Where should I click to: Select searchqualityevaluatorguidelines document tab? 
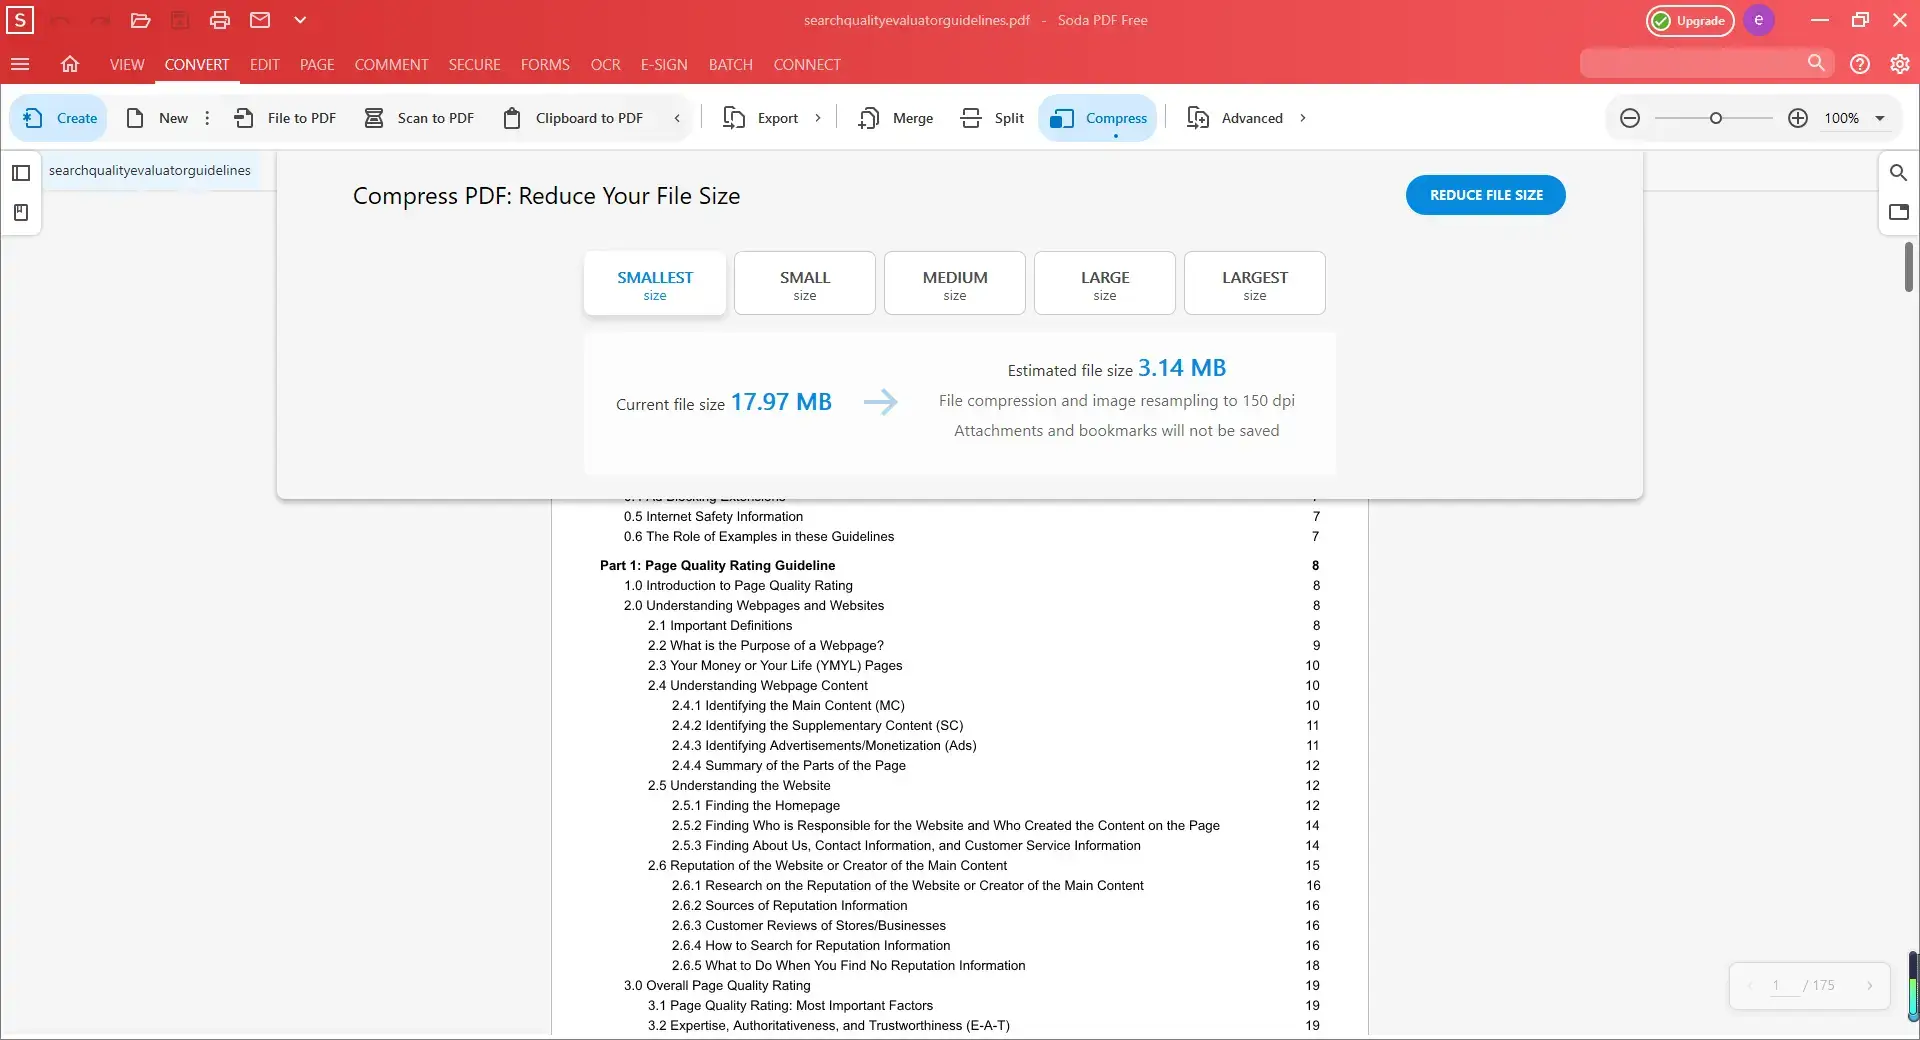coord(150,170)
